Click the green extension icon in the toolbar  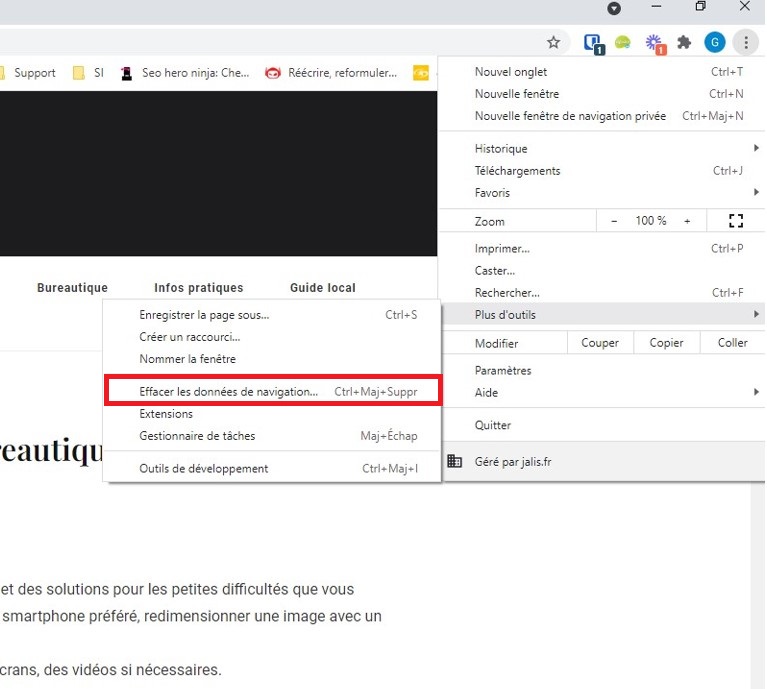[x=622, y=42]
